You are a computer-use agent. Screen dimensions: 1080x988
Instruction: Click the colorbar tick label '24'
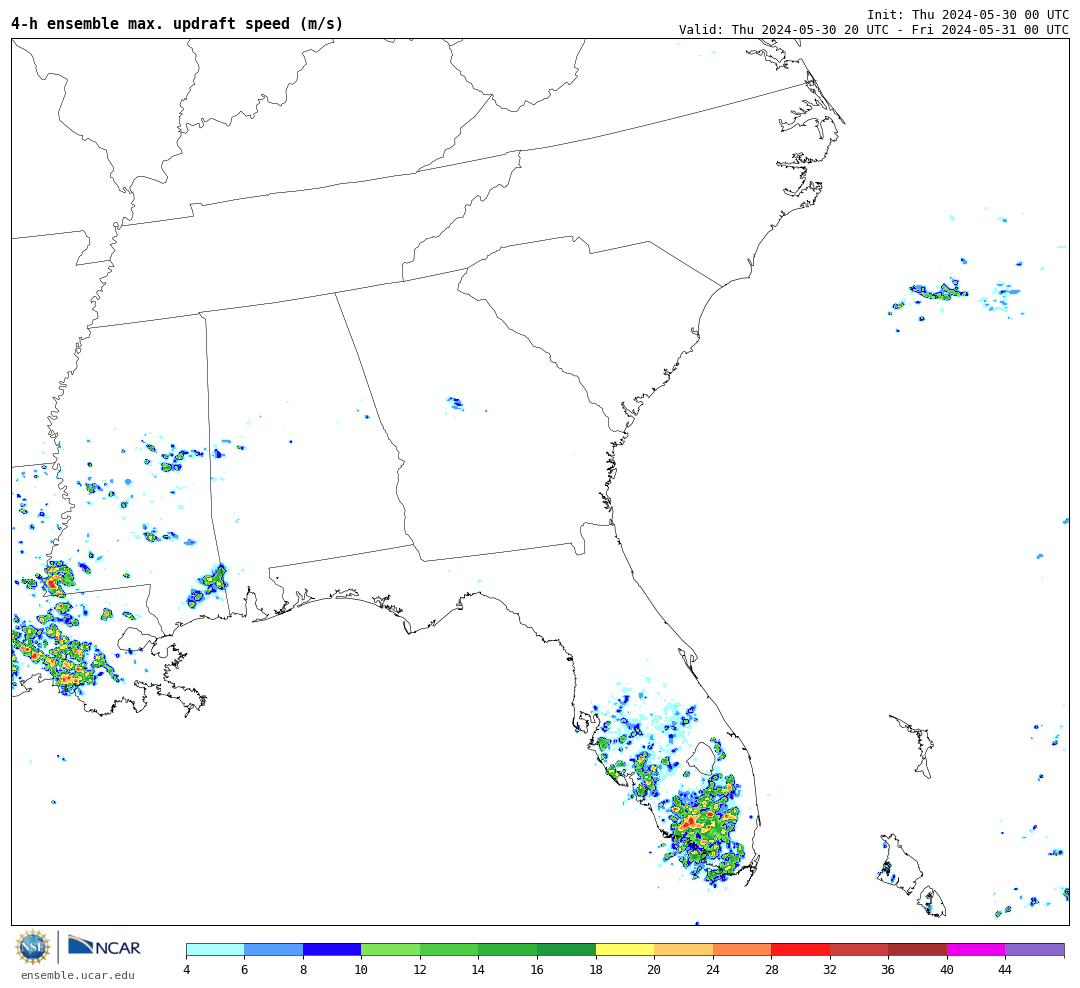[713, 969]
